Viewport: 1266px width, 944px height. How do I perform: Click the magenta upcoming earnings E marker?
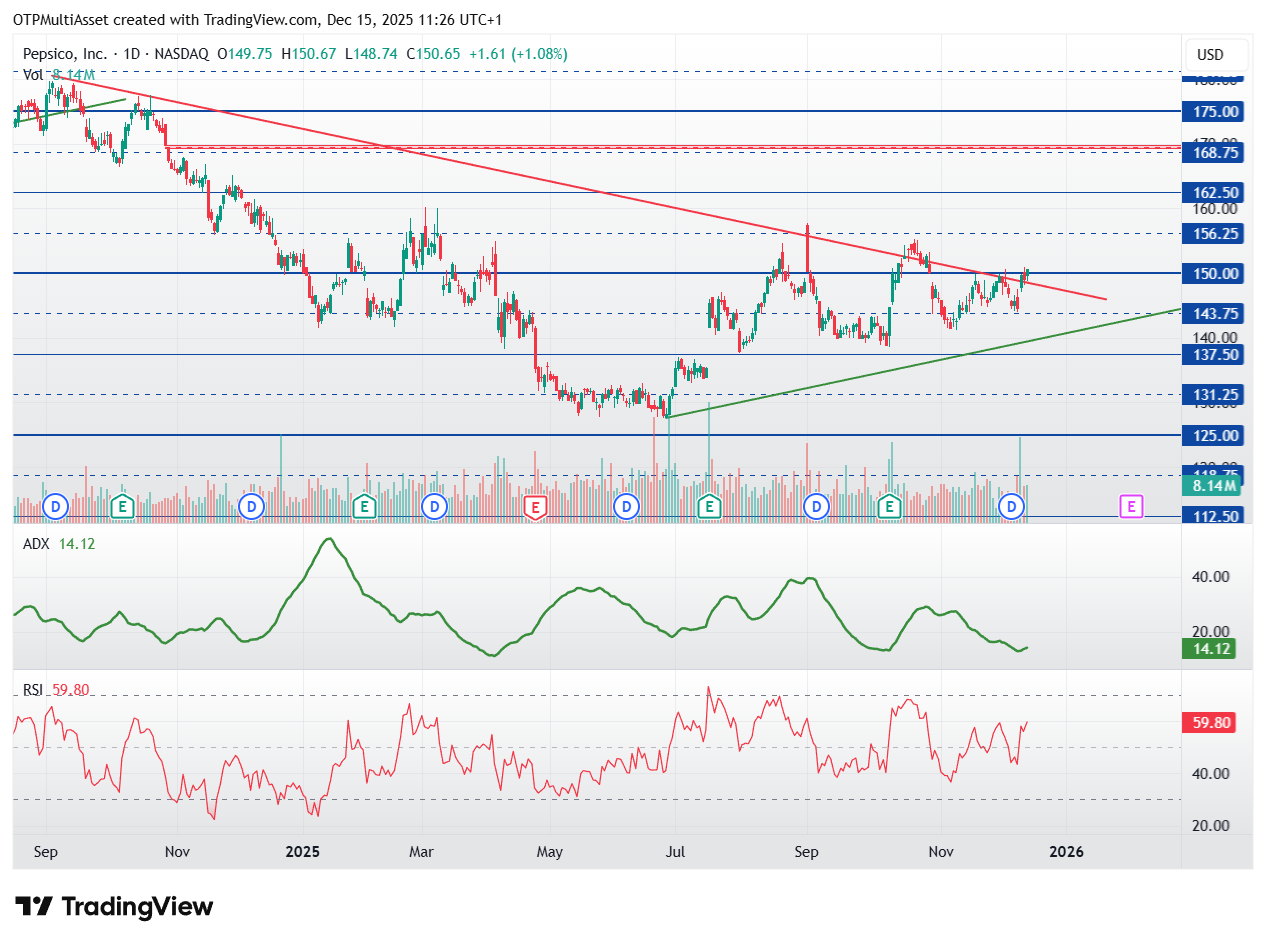[1131, 506]
